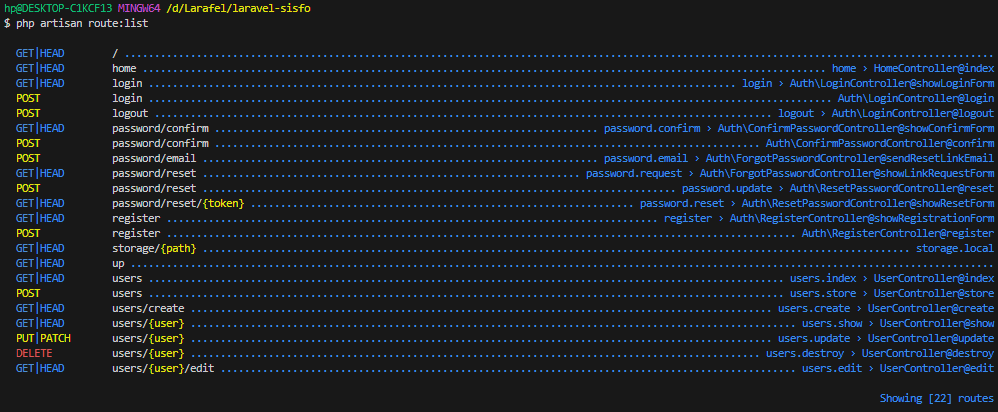This screenshot has width=998, height=412.
Task: Select the storage.local route name
Action: pos(954,248)
